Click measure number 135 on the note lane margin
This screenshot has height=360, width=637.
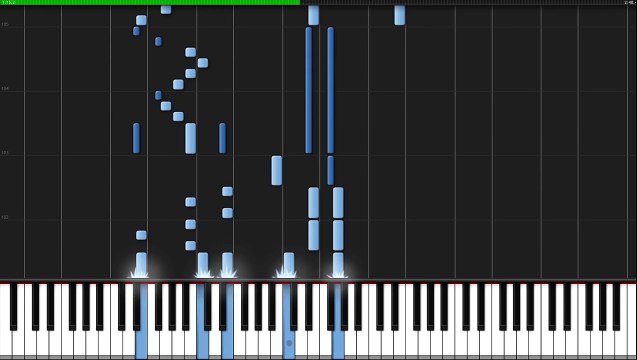(x=5, y=24)
